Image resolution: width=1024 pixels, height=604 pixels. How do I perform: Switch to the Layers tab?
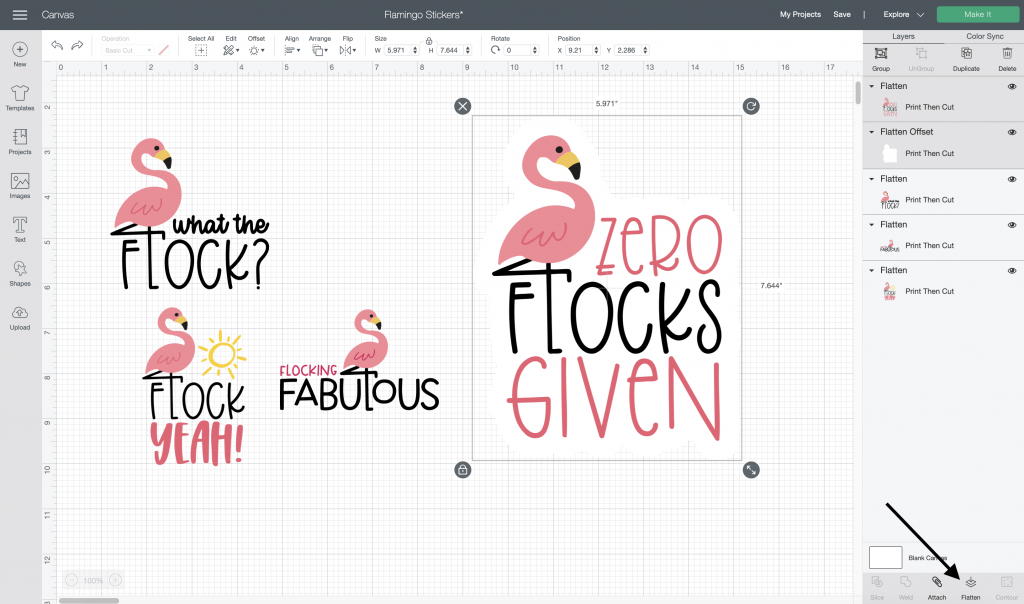click(x=903, y=37)
